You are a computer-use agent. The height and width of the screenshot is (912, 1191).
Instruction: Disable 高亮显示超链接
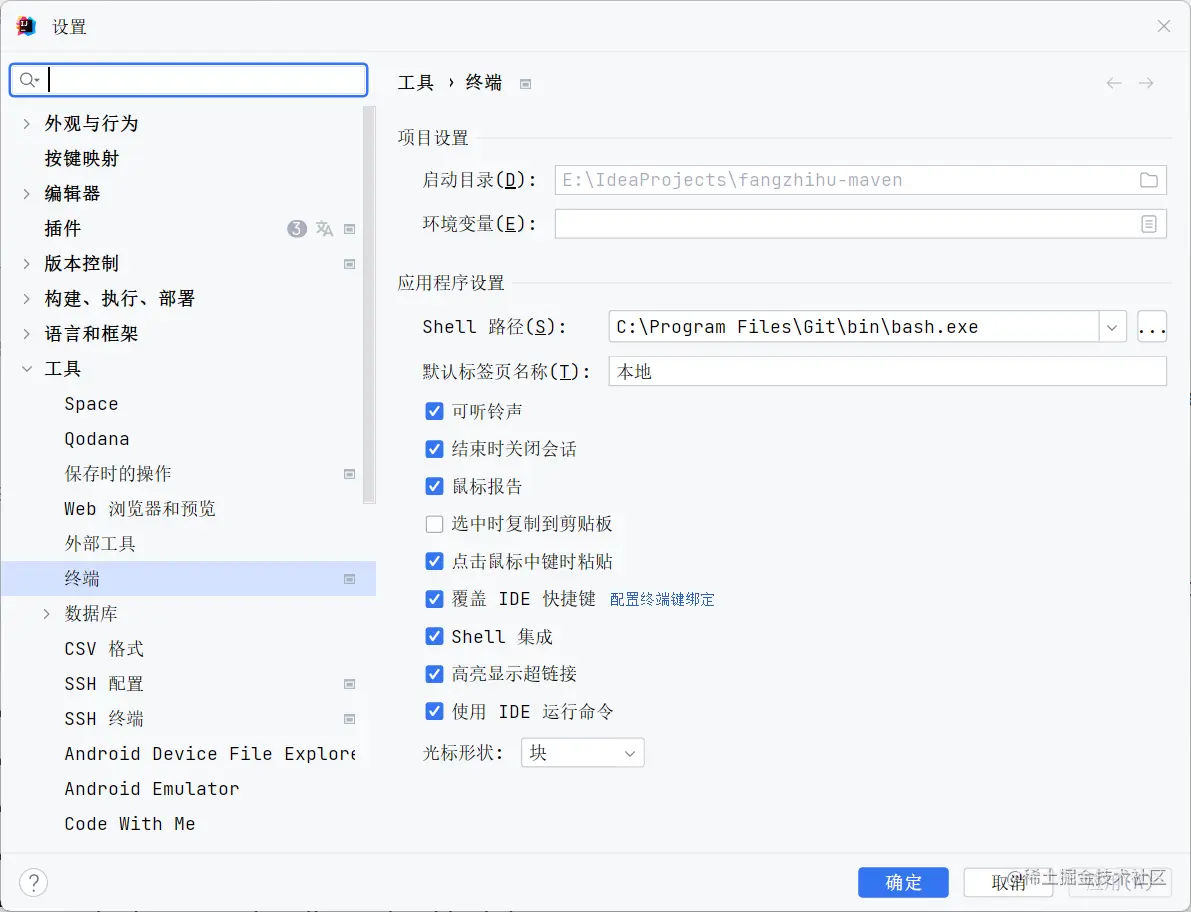point(434,674)
